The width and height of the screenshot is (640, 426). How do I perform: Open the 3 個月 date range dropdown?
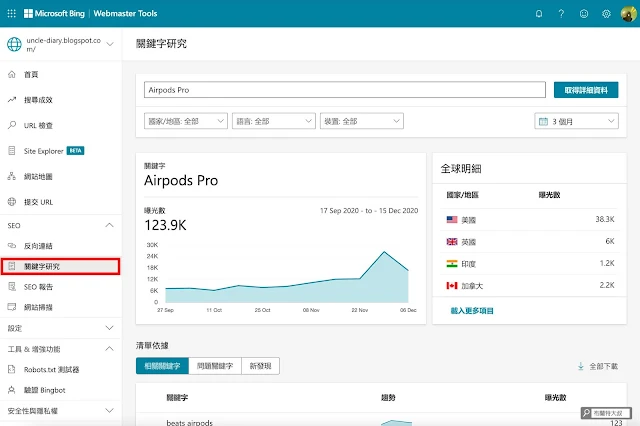(x=576, y=121)
